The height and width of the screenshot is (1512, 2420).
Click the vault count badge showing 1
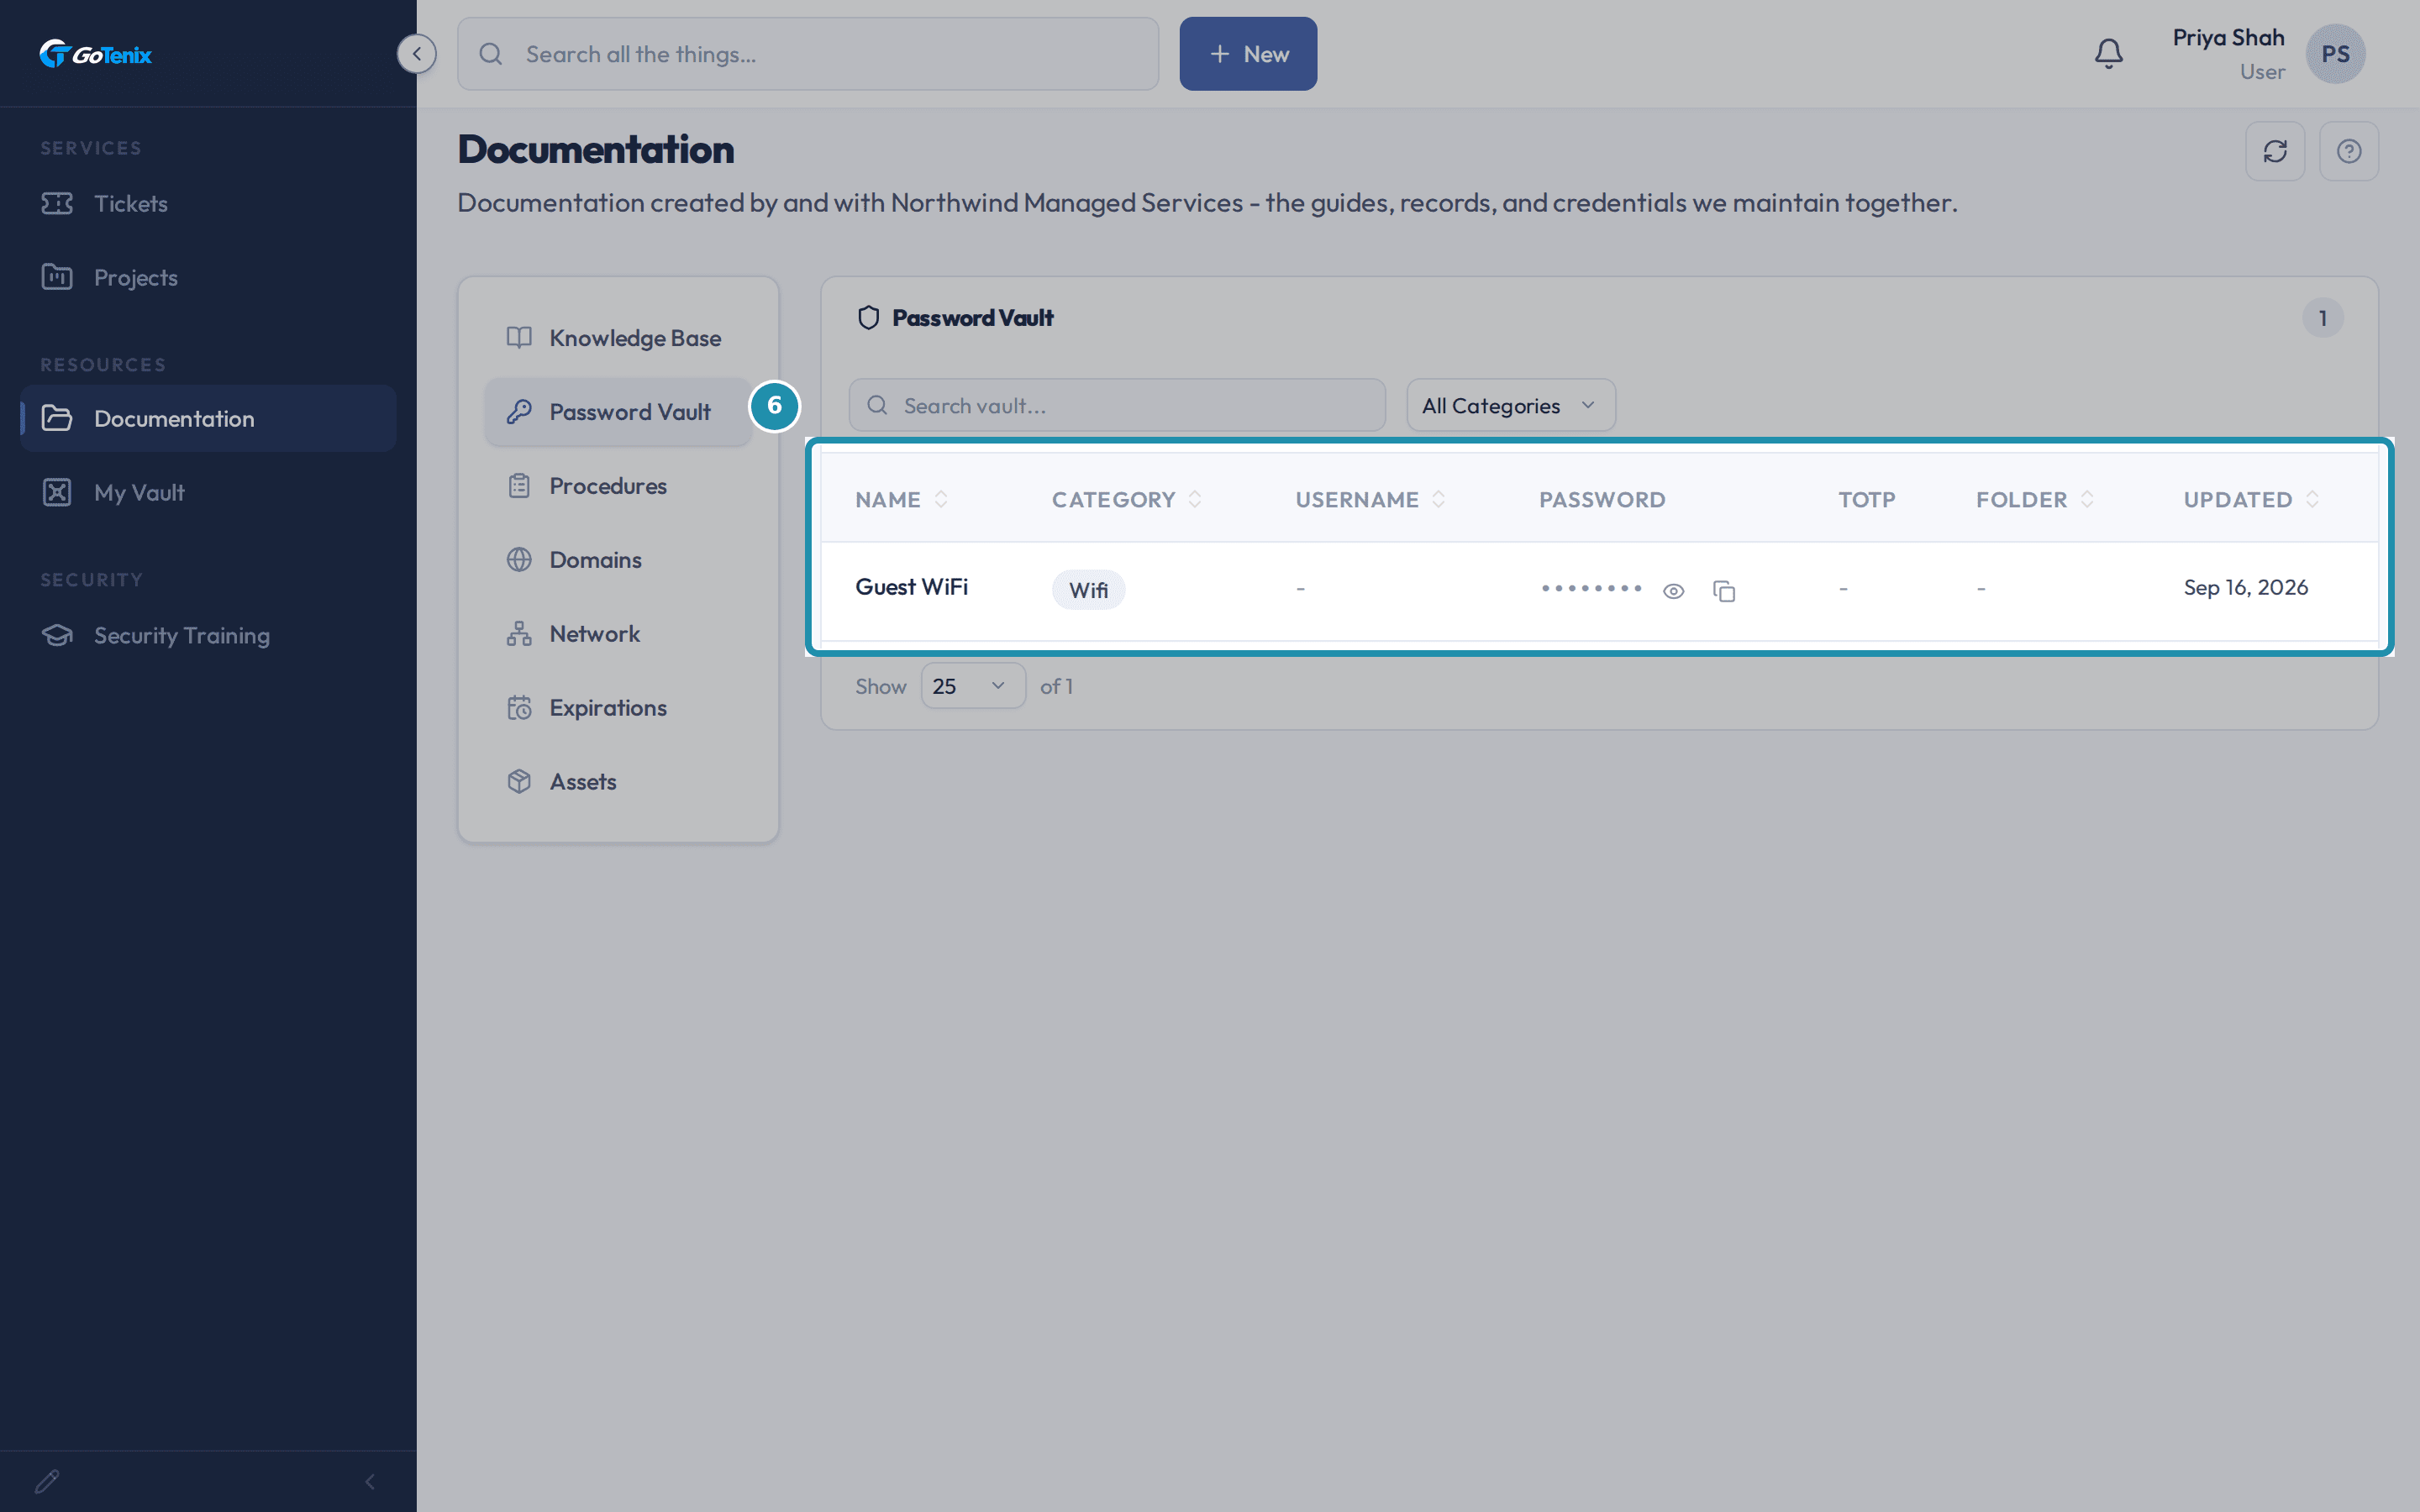point(2323,318)
